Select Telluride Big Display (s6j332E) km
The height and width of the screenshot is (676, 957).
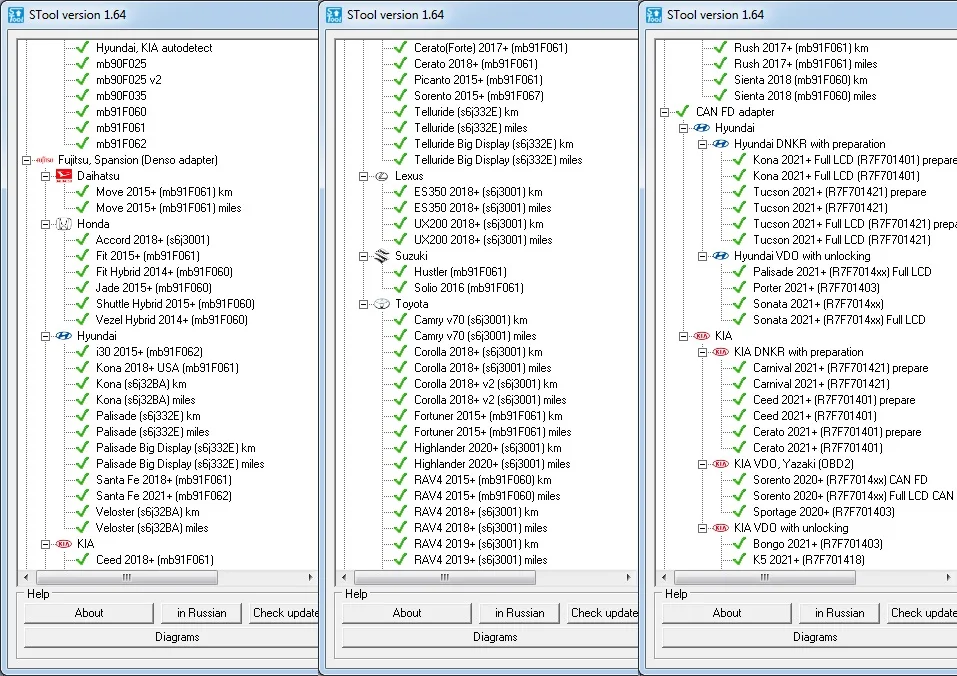[494, 144]
